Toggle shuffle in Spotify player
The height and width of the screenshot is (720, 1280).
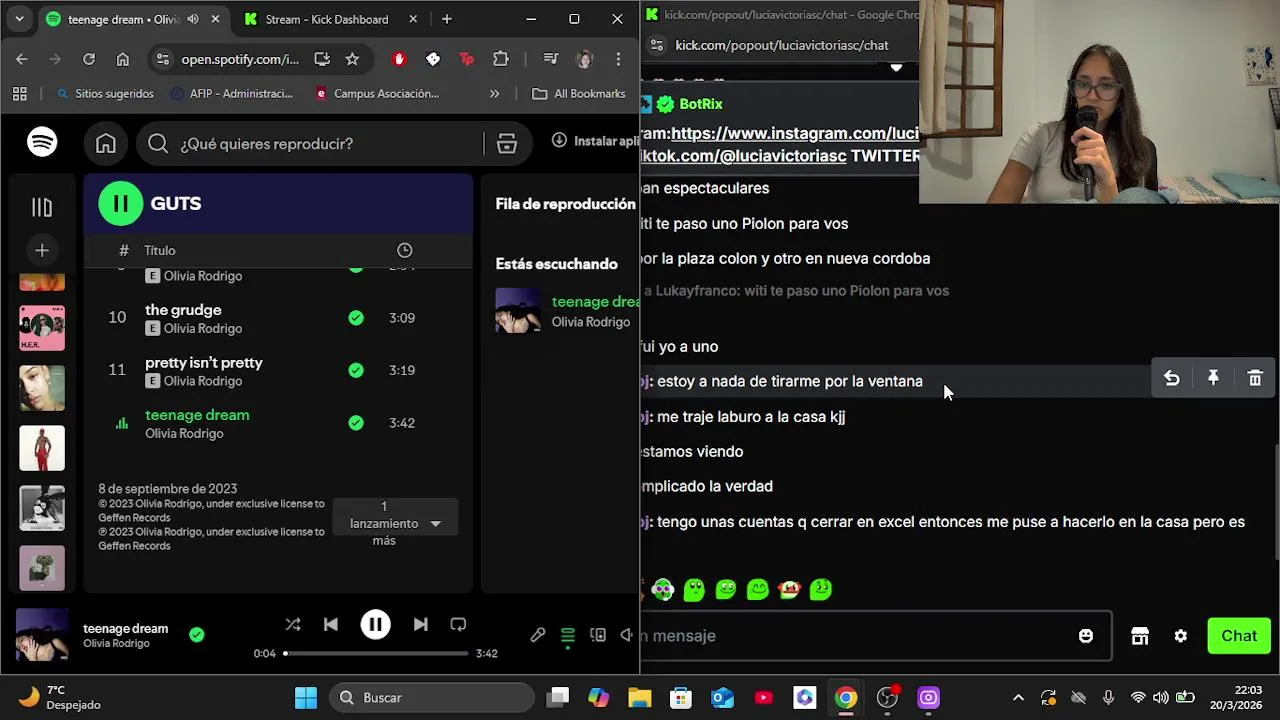point(293,624)
